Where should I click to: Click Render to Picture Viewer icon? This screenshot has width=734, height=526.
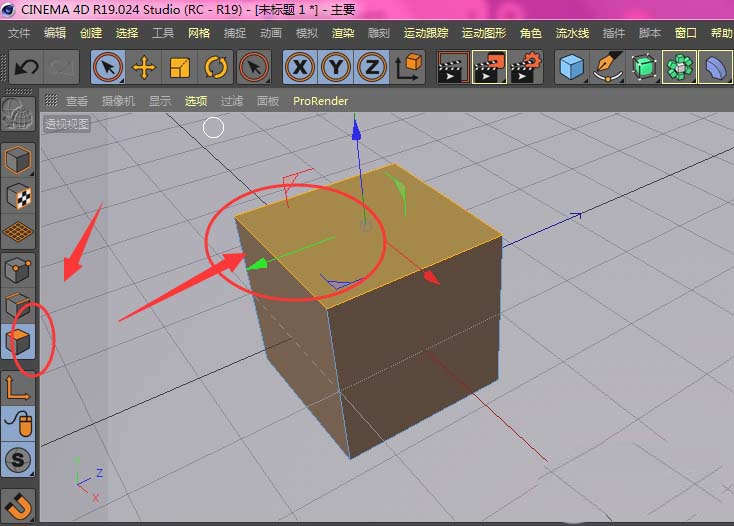point(489,67)
